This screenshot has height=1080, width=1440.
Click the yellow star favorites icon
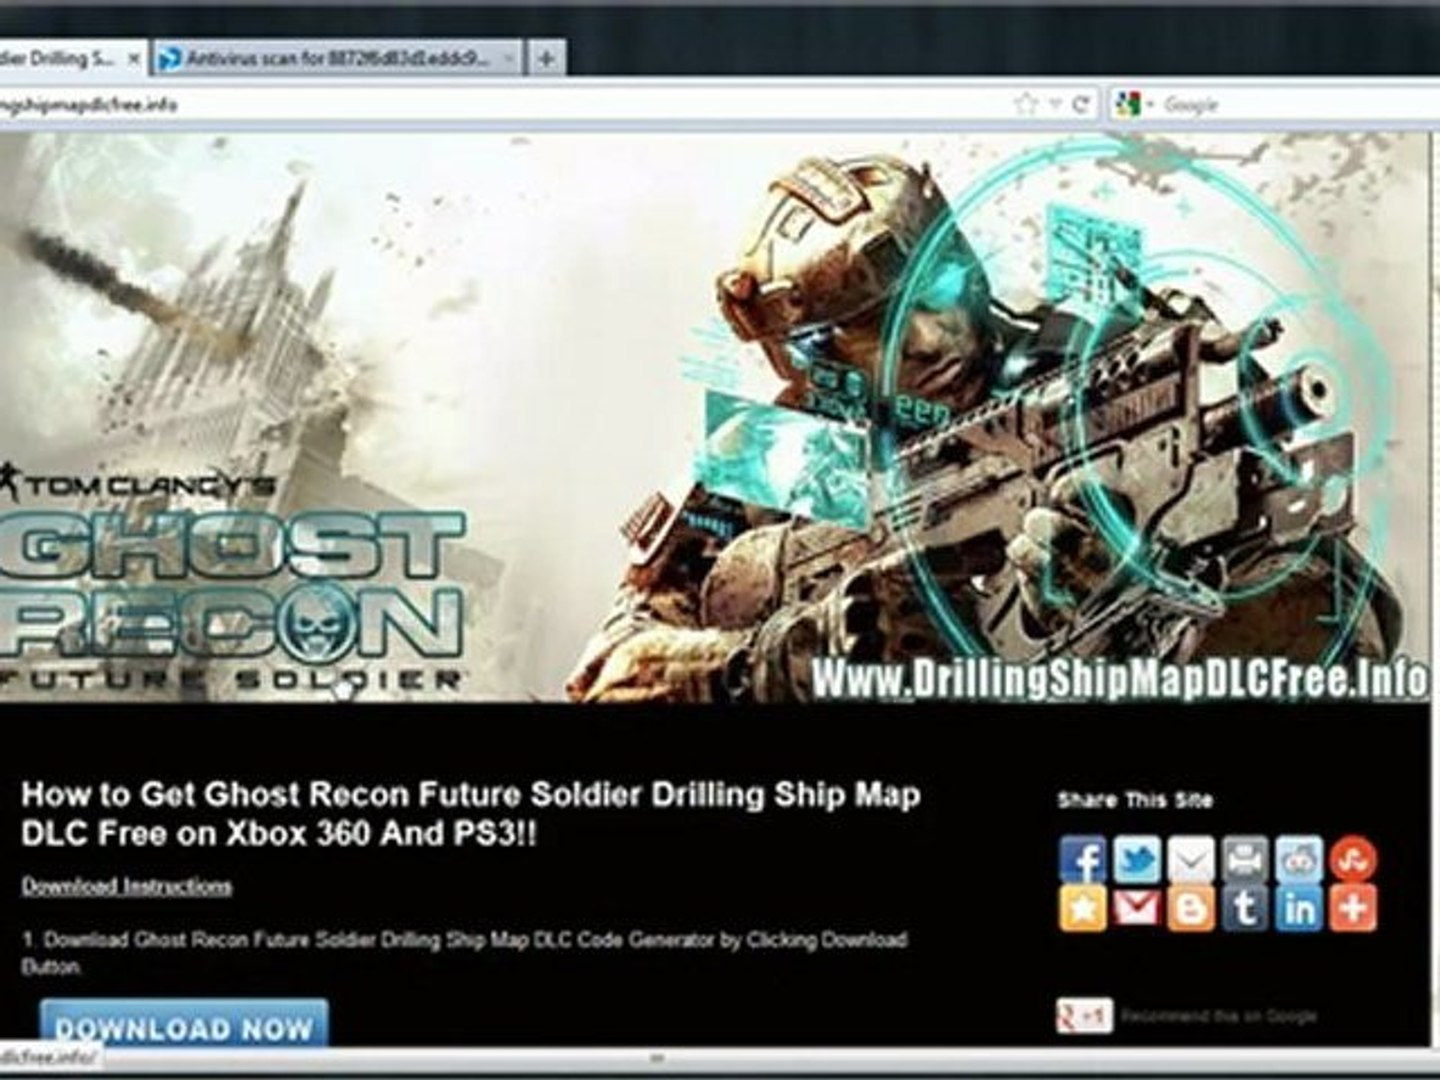1083,908
